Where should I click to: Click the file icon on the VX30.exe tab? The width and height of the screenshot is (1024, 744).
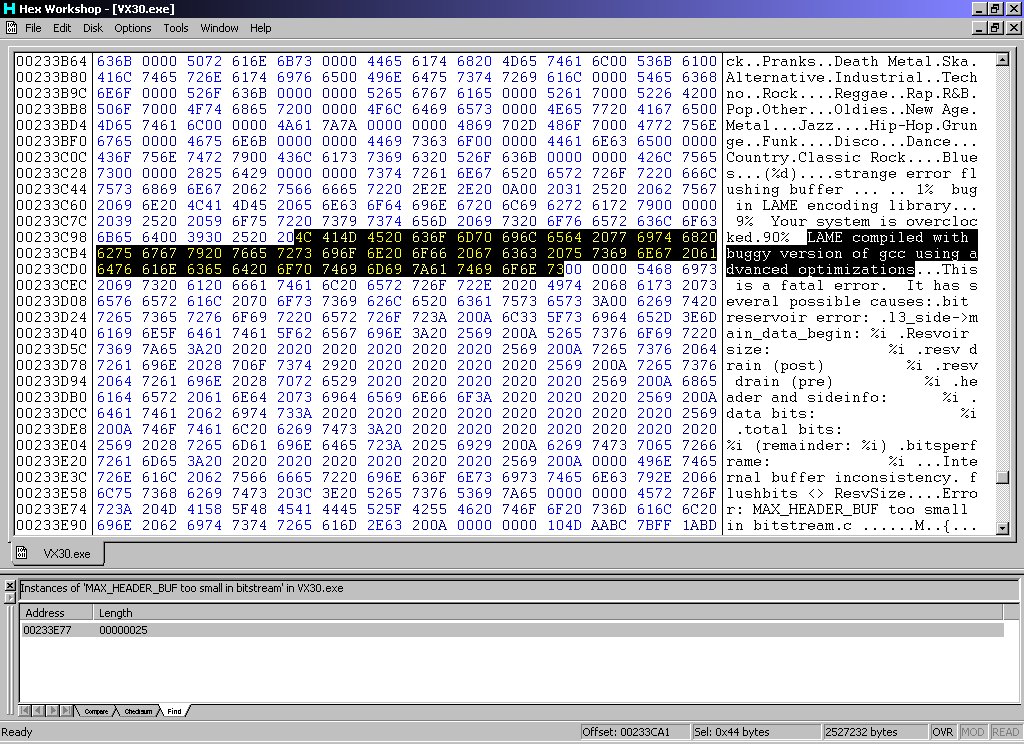click(22, 553)
